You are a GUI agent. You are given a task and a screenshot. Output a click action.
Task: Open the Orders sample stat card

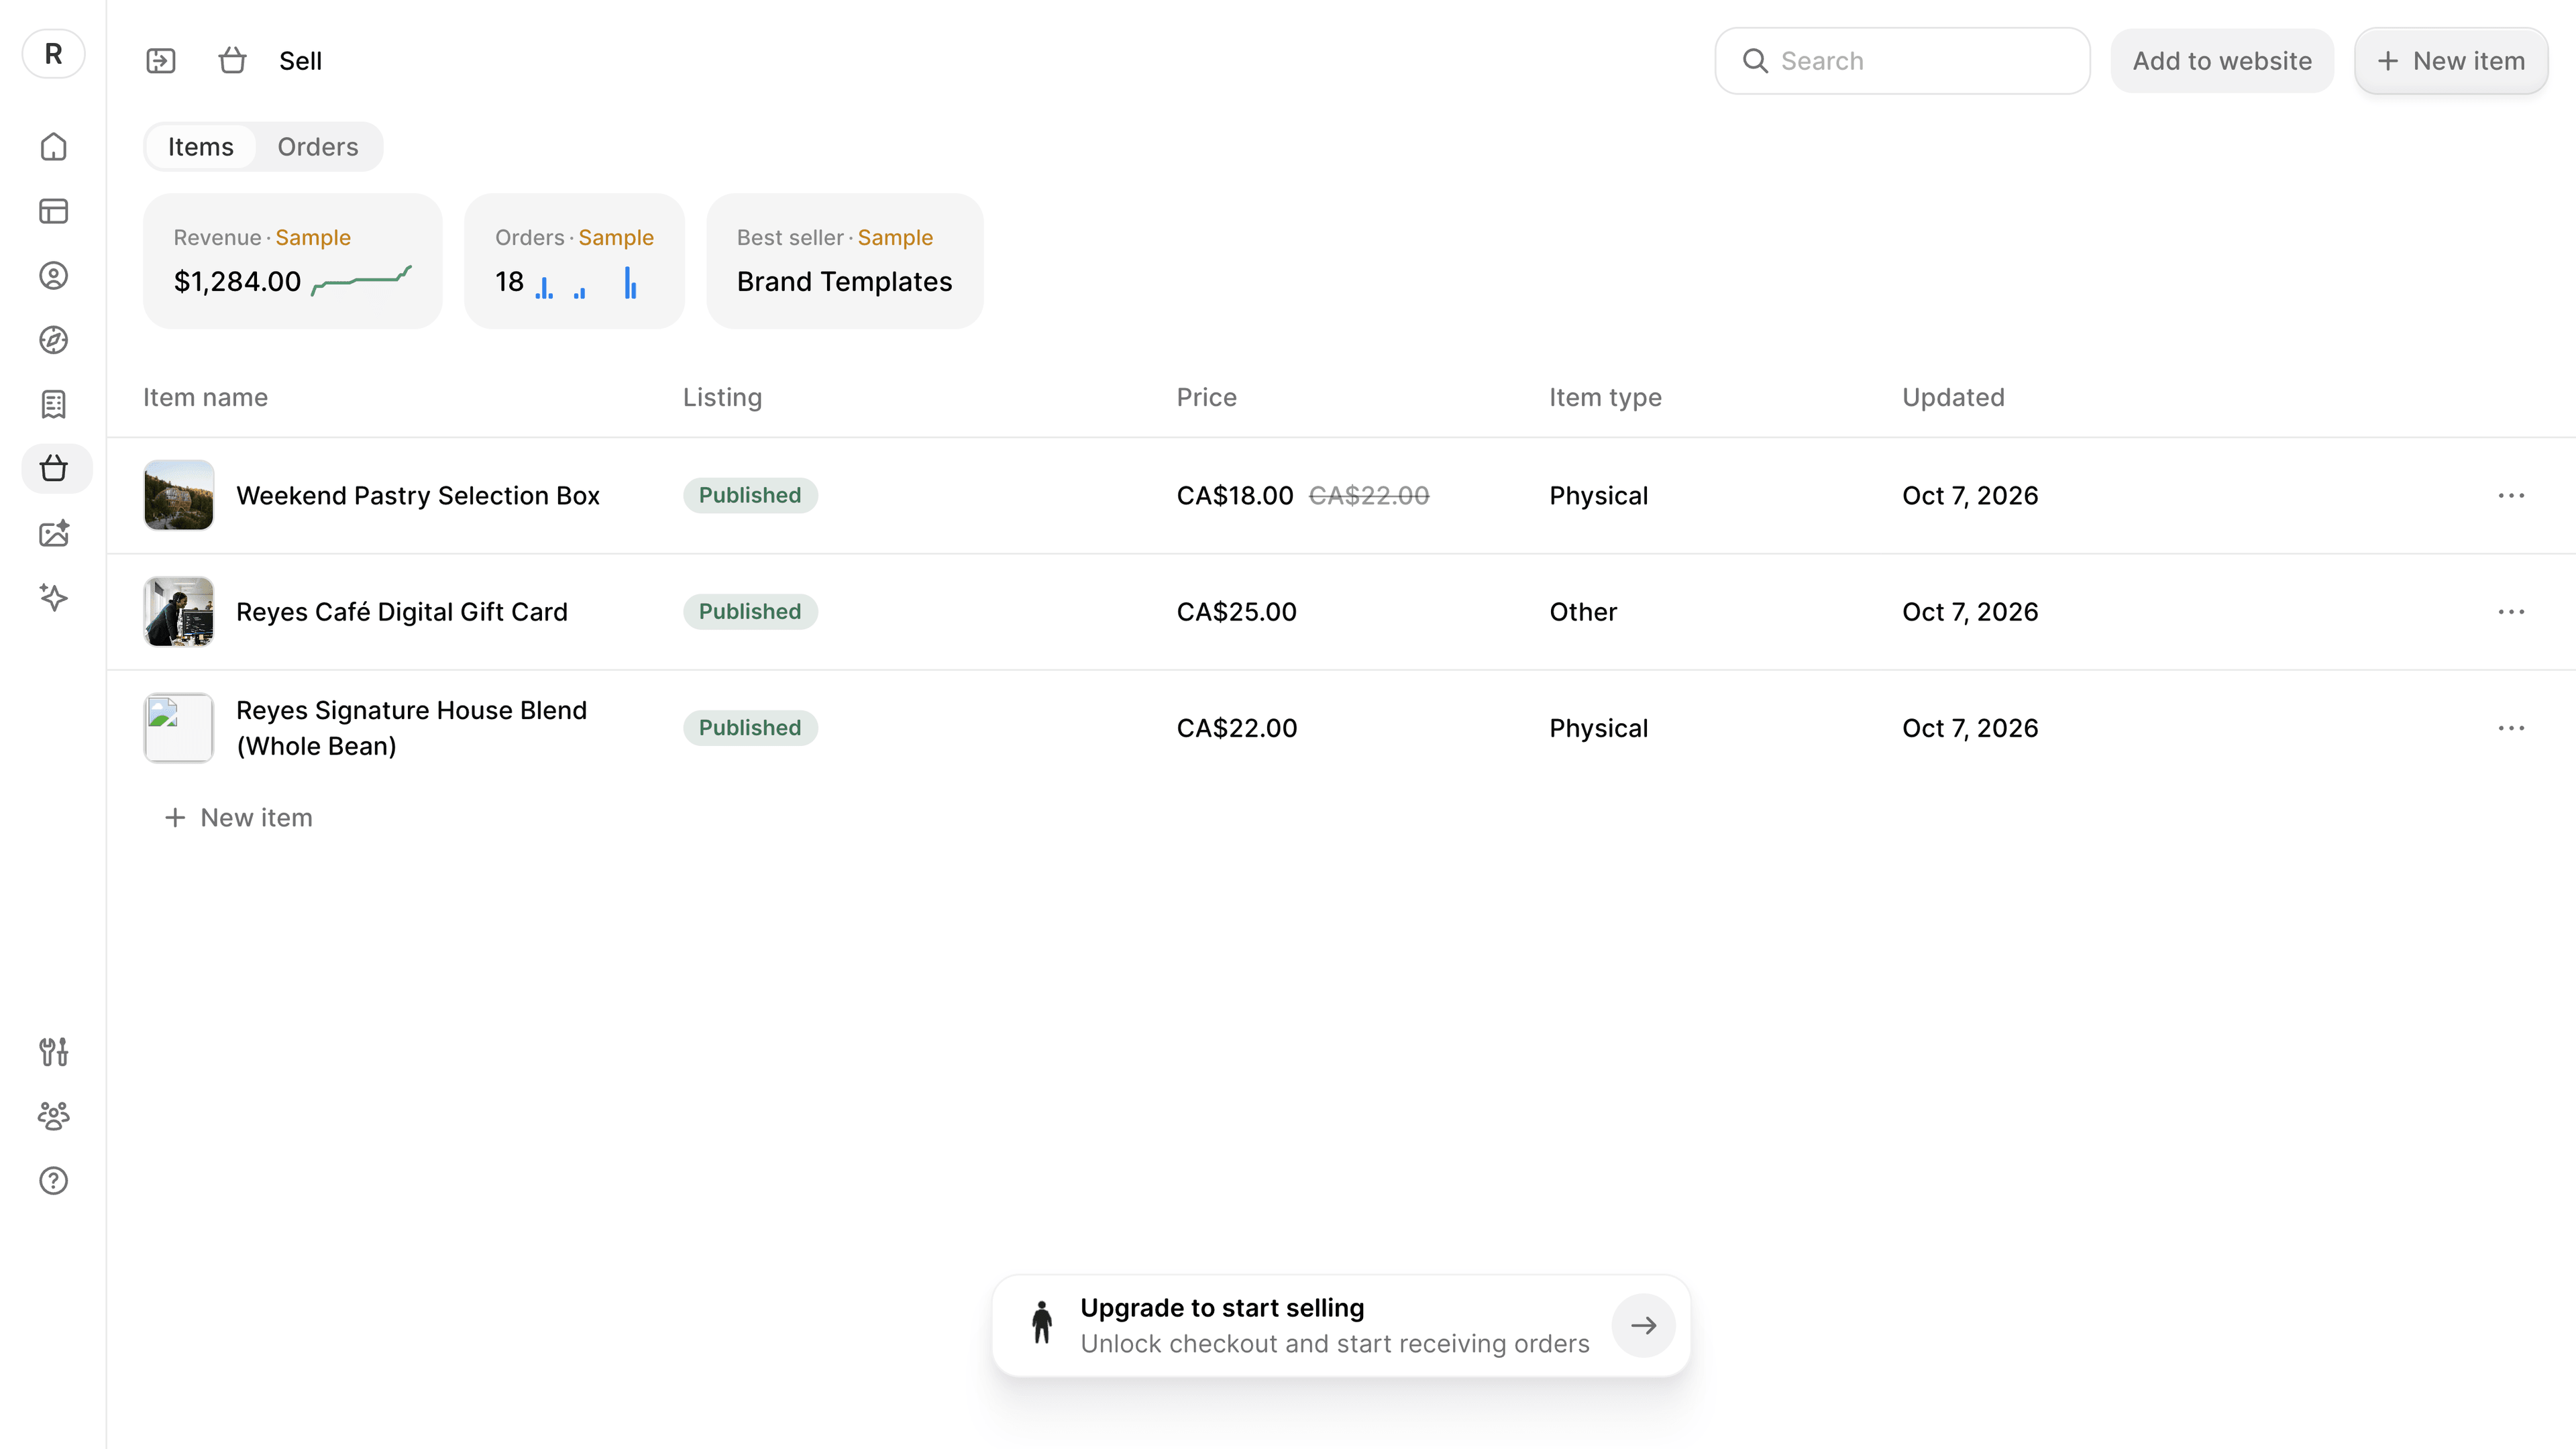pyautogui.click(x=575, y=261)
